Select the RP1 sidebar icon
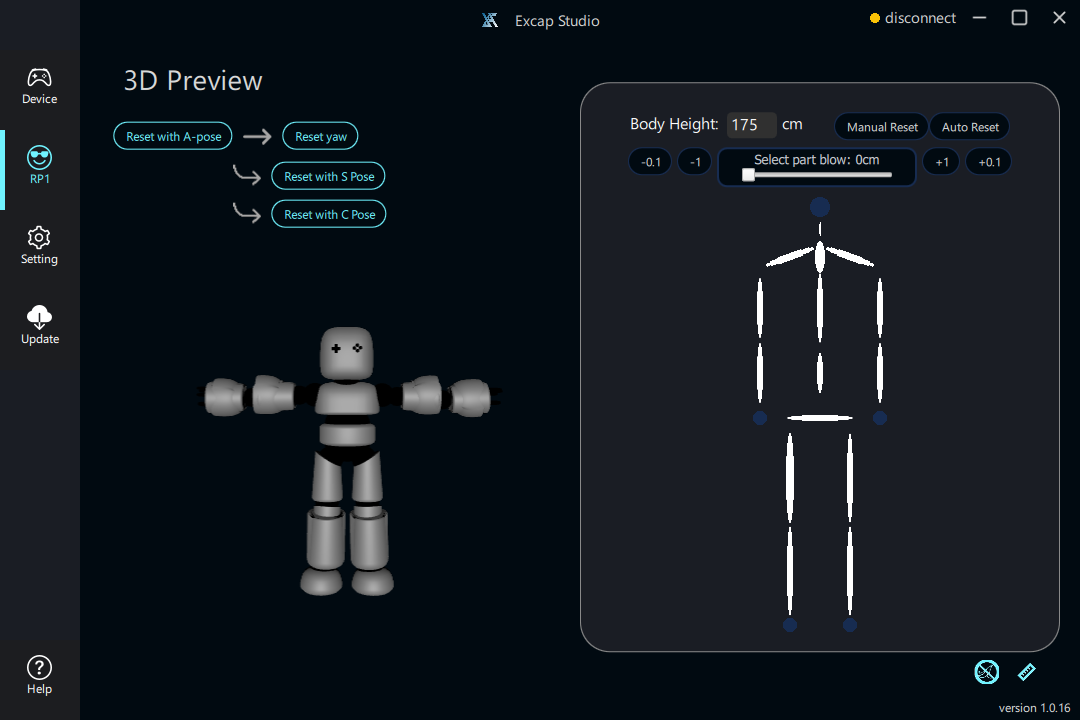 pyautogui.click(x=39, y=165)
